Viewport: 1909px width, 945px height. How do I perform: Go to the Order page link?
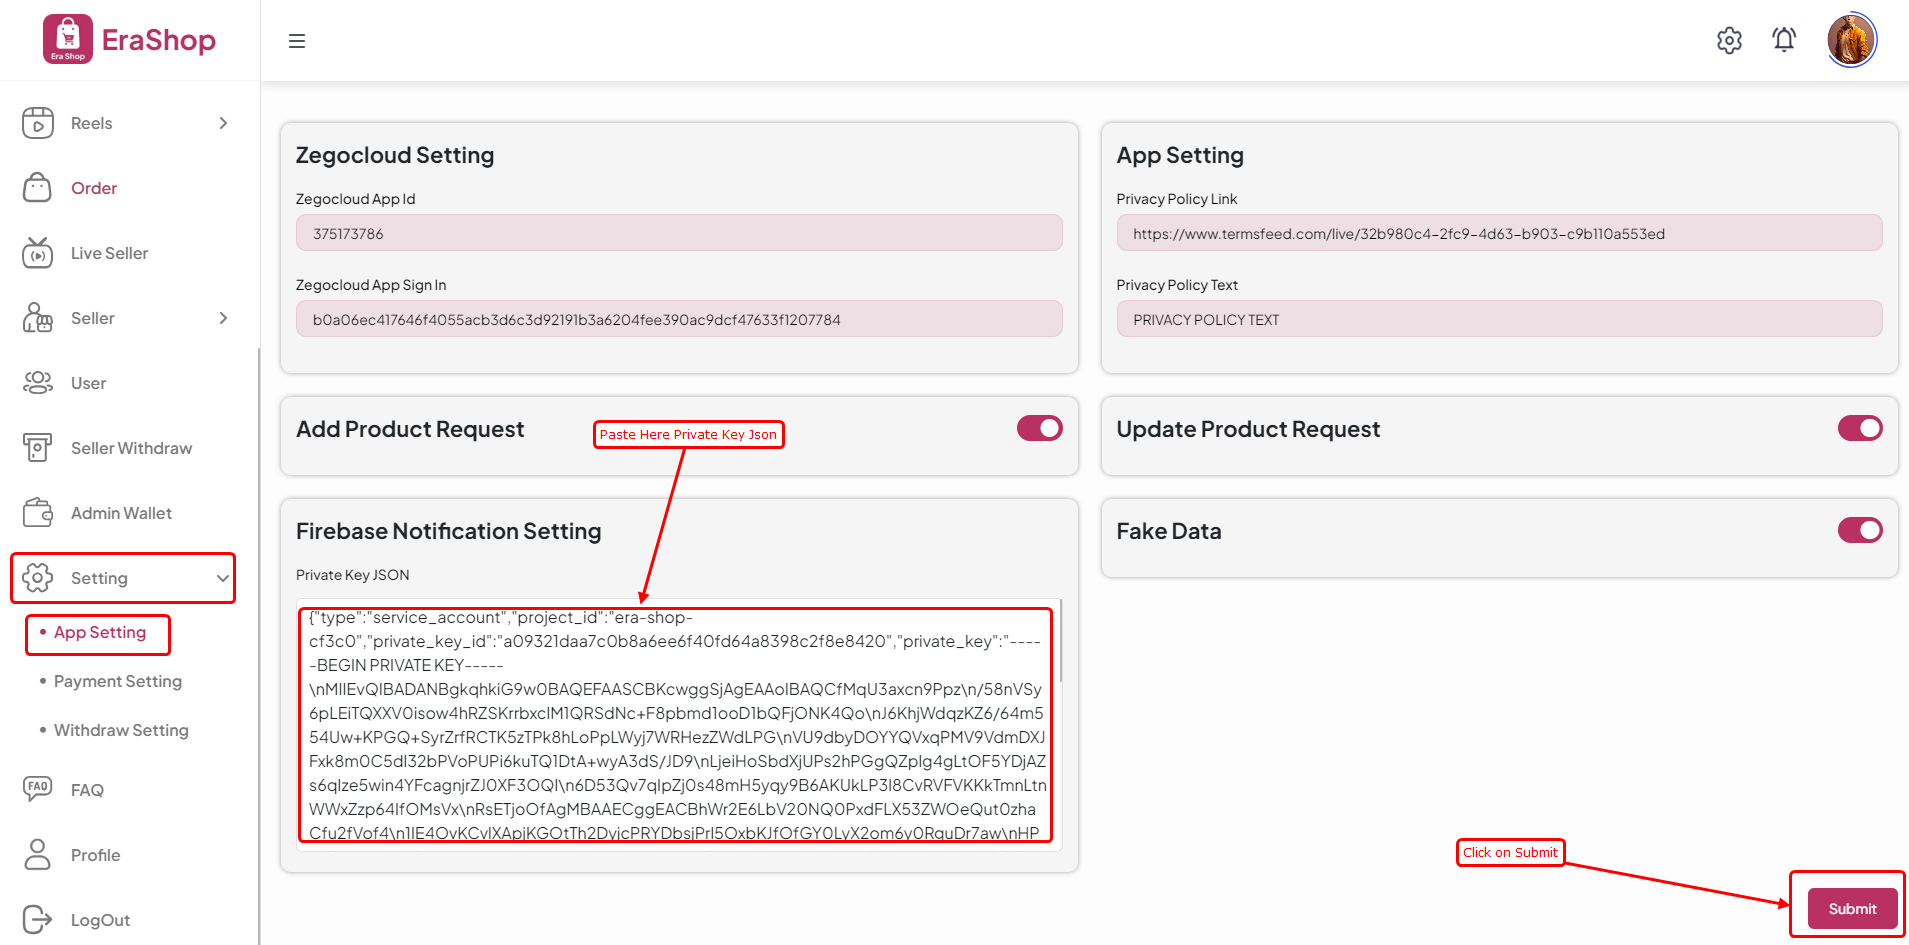pyautogui.click(x=94, y=188)
